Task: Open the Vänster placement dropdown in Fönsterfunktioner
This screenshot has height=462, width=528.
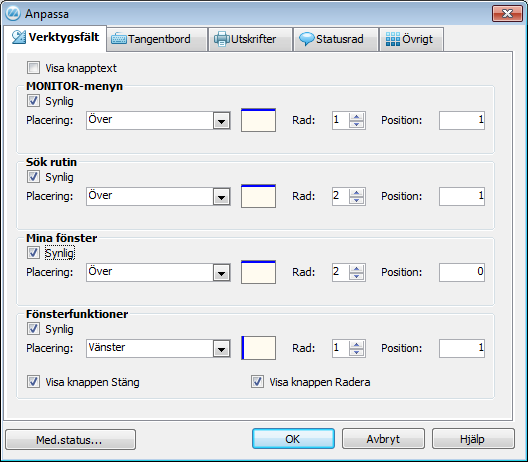Action: pos(221,349)
